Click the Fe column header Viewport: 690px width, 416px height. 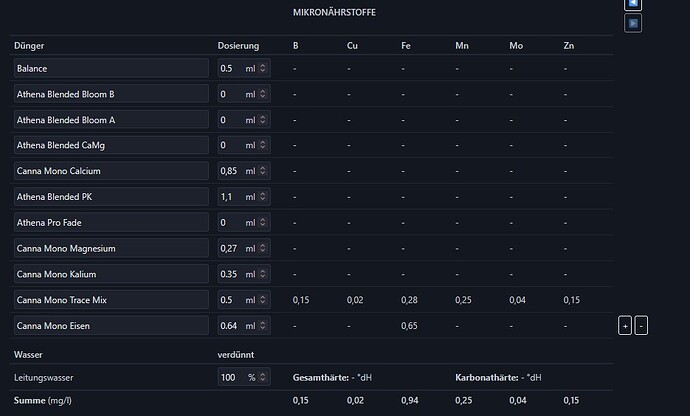406,46
